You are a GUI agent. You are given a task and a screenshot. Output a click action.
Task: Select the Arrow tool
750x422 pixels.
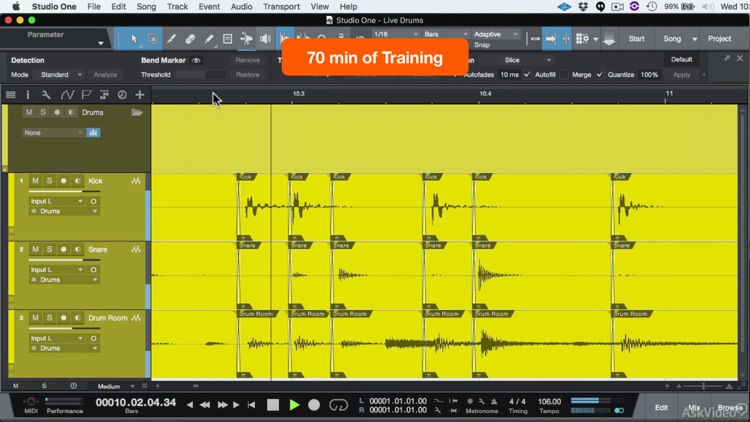coord(134,39)
